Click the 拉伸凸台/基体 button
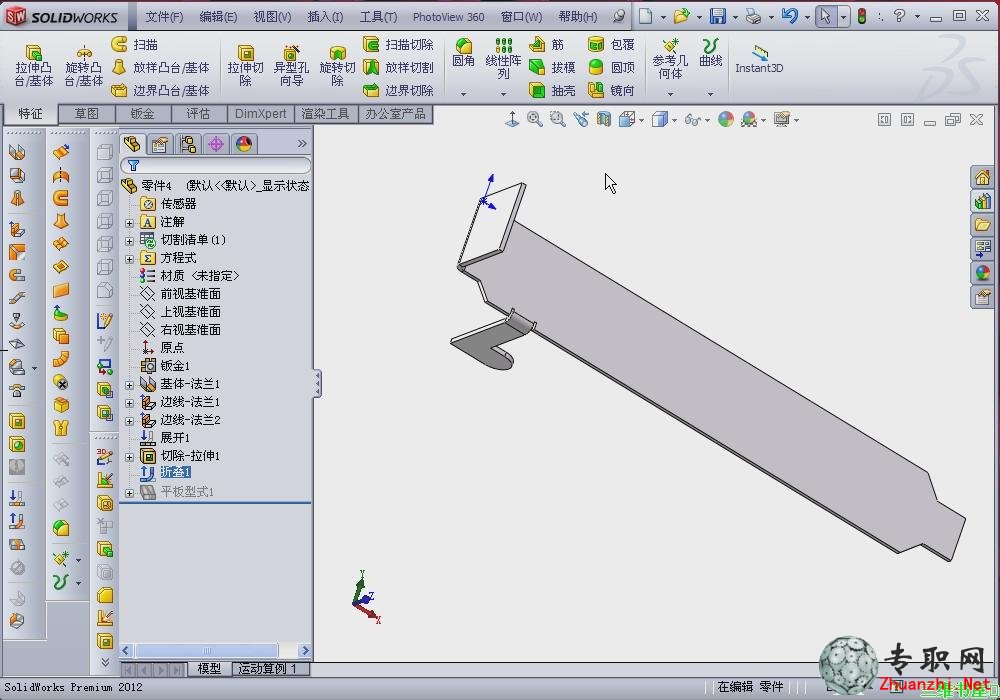 tap(34, 64)
